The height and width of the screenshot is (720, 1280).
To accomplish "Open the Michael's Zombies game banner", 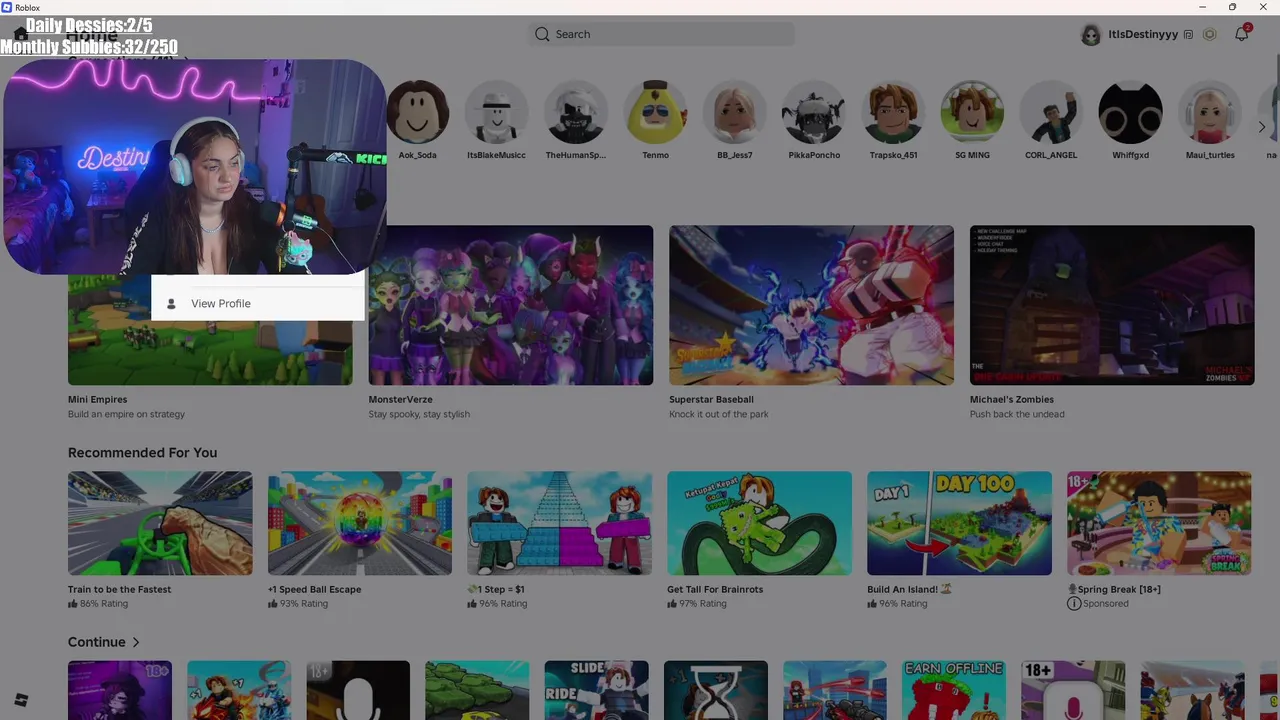I will (1112, 305).
